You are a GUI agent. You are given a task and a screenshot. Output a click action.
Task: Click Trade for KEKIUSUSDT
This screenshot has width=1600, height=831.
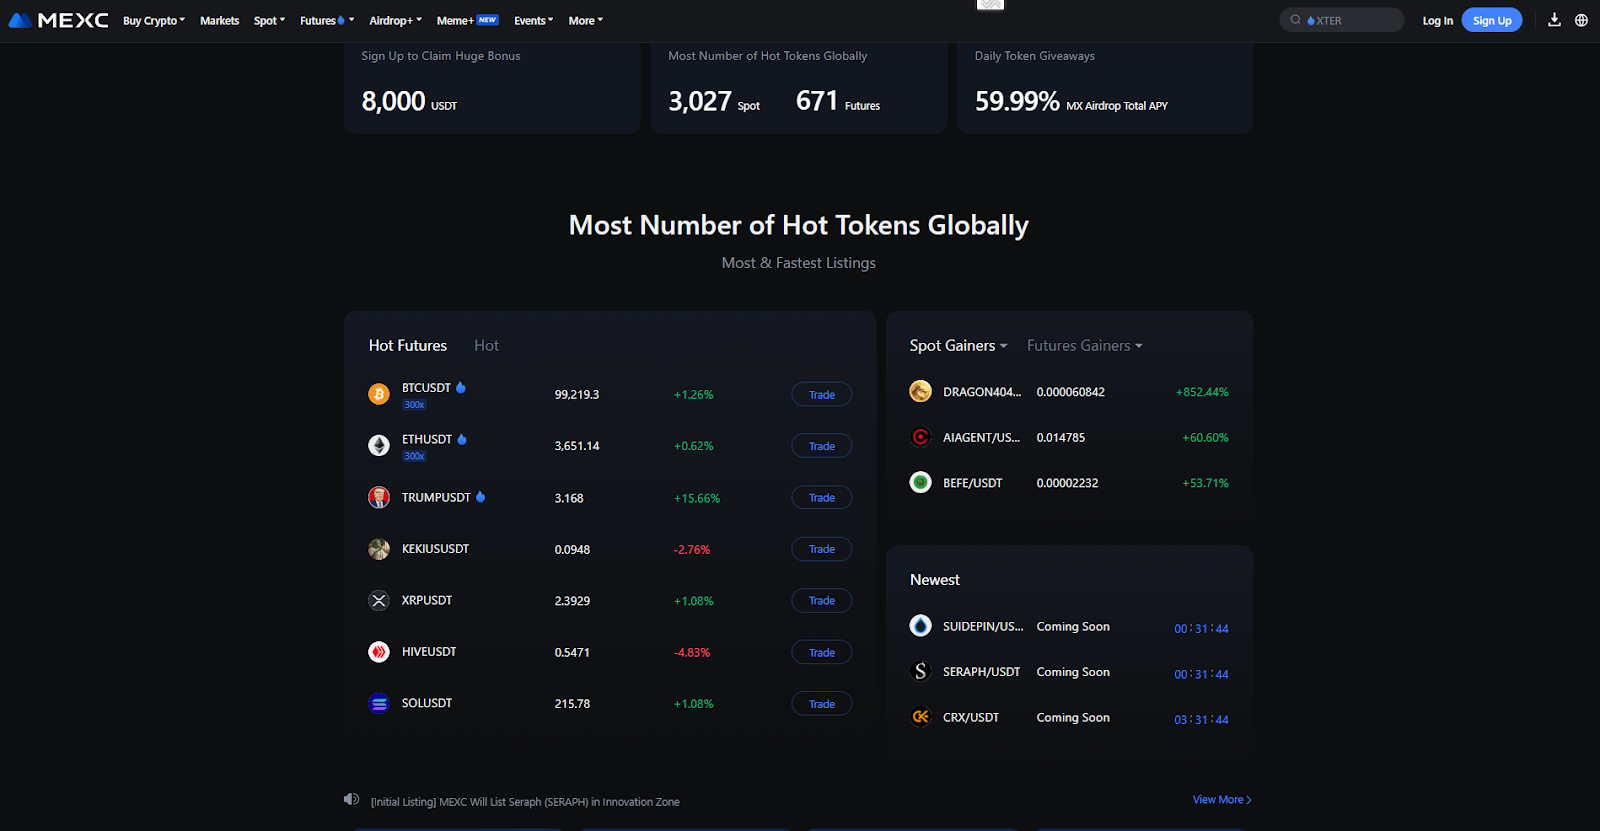pyautogui.click(x=822, y=549)
